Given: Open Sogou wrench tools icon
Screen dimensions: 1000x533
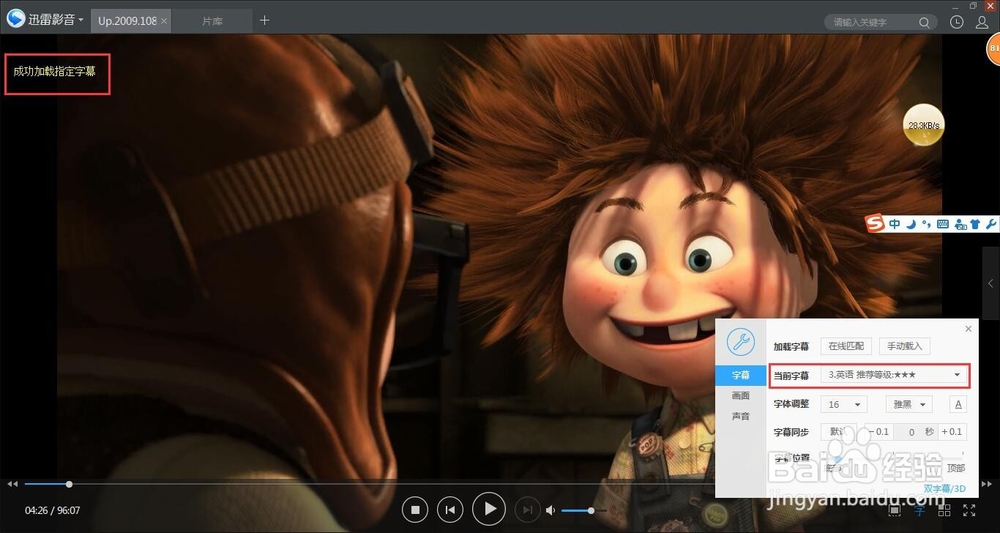Looking at the screenshot, I should (x=990, y=224).
